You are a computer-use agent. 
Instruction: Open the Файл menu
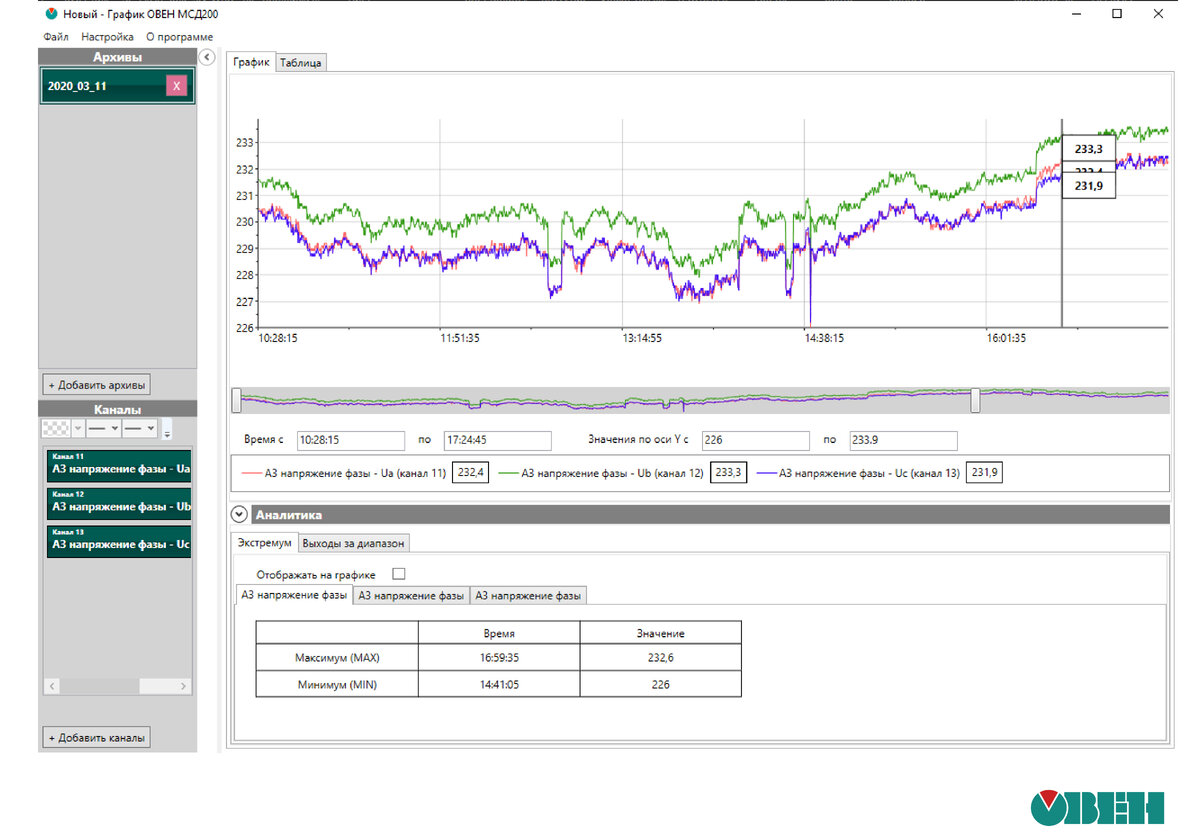(x=56, y=37)
